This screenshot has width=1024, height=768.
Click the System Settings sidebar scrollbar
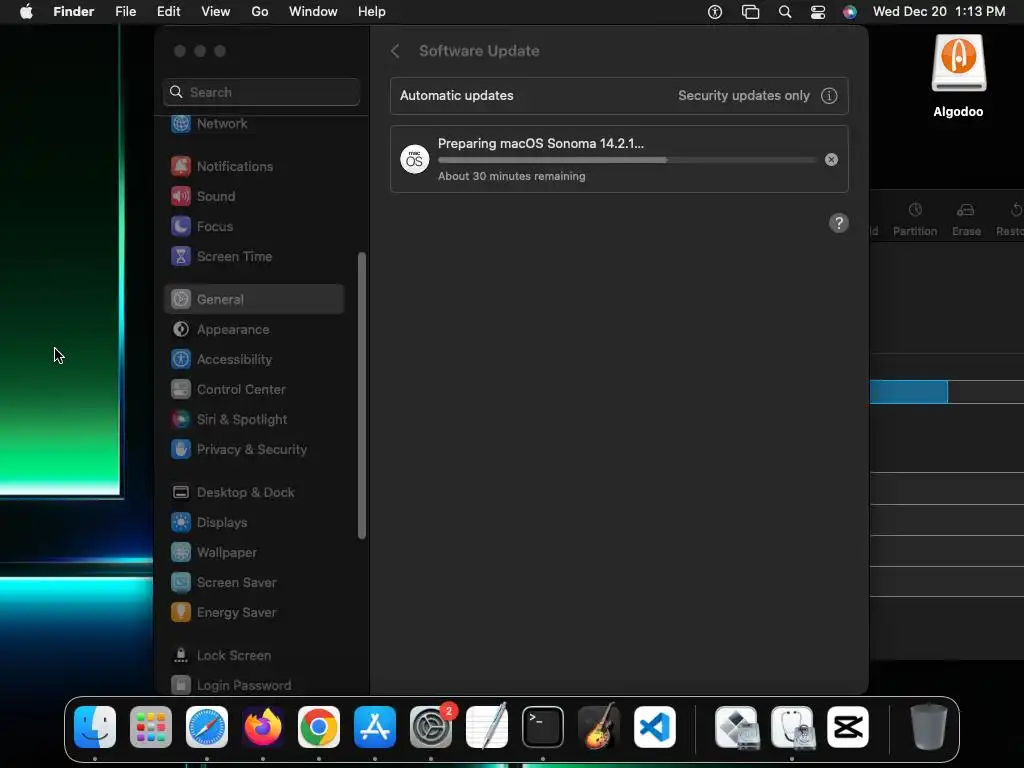coord(362,396)
